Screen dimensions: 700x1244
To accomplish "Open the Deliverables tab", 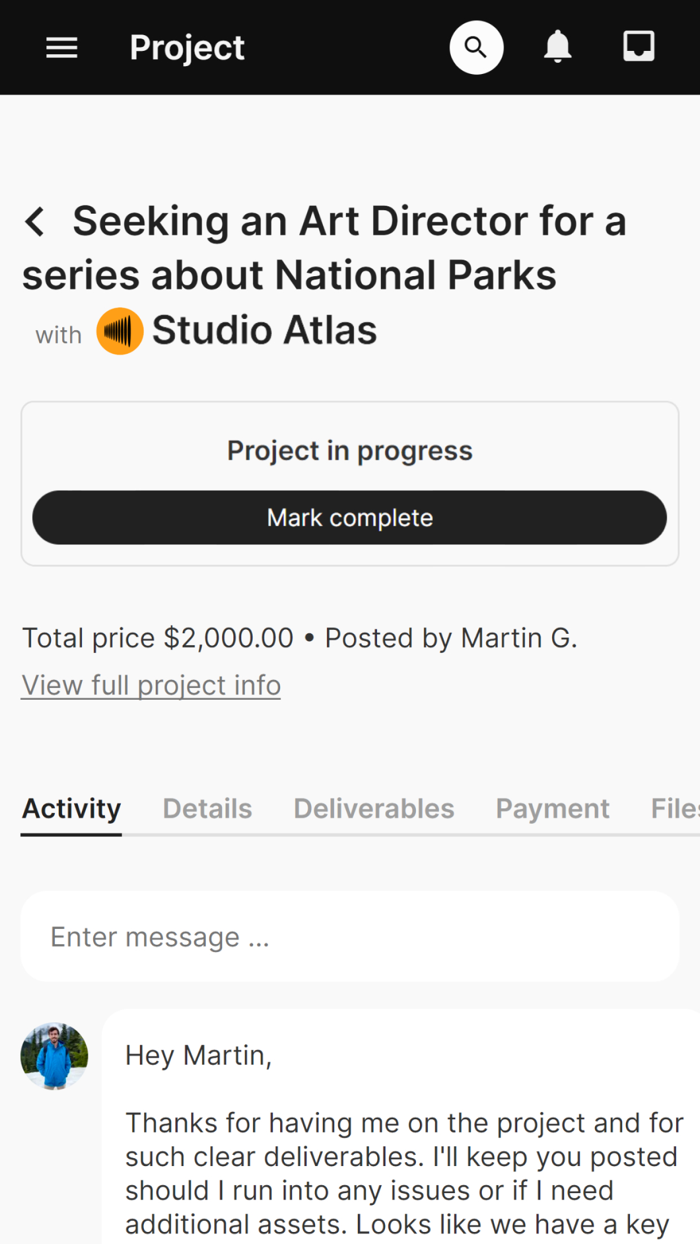I will click(x=374, y=808).
